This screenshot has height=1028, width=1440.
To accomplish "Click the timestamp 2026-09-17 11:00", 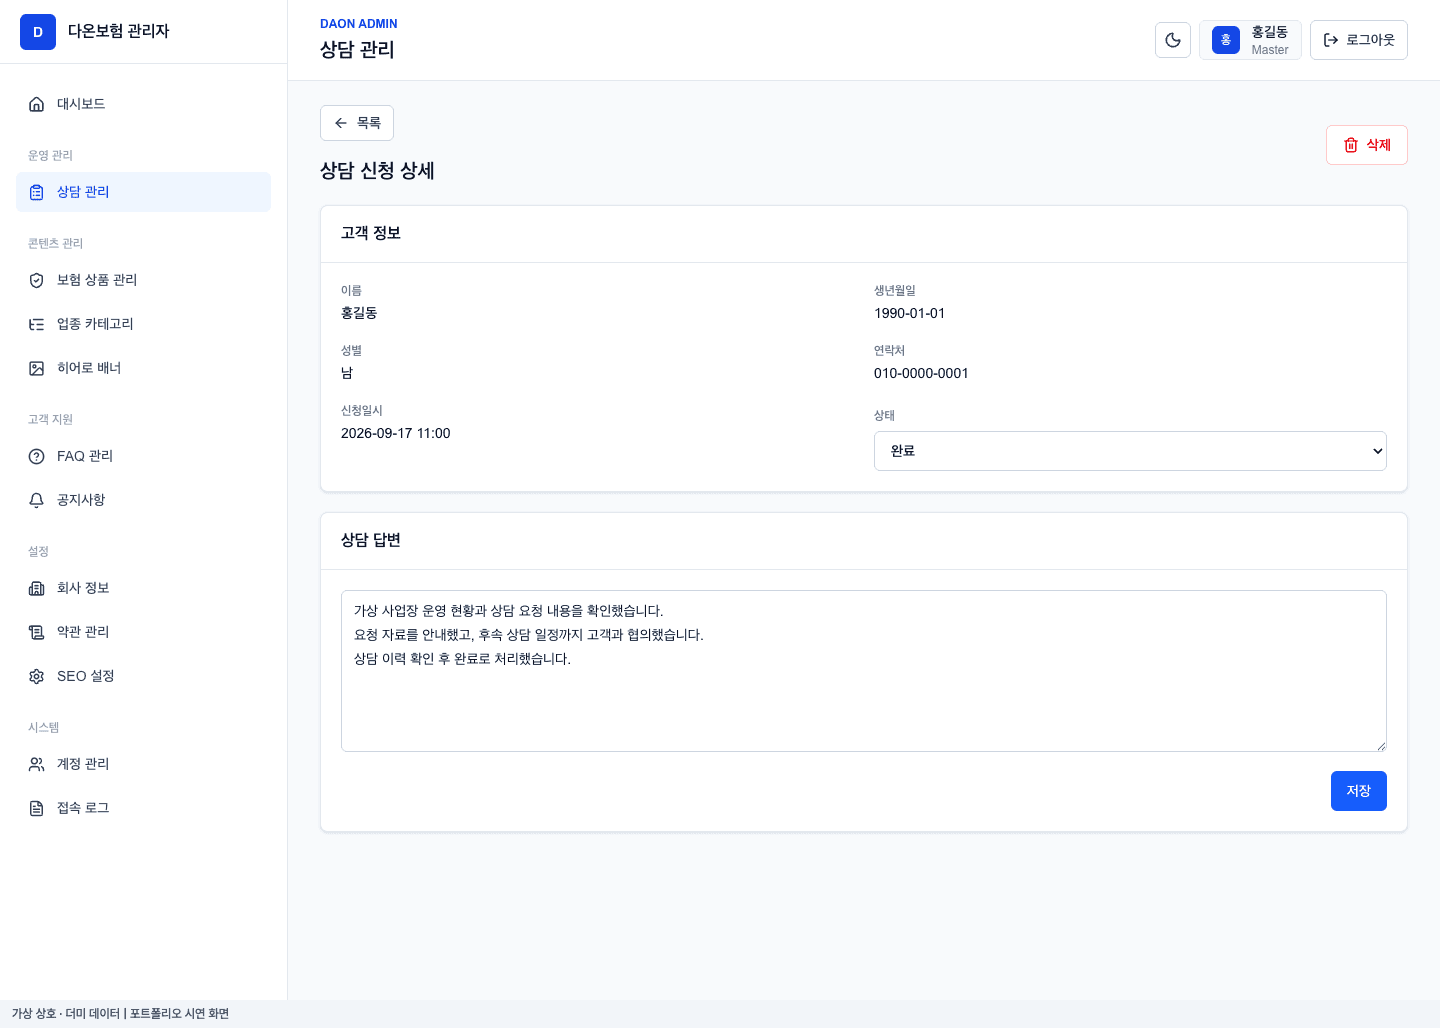I will (x=396, y=433).
